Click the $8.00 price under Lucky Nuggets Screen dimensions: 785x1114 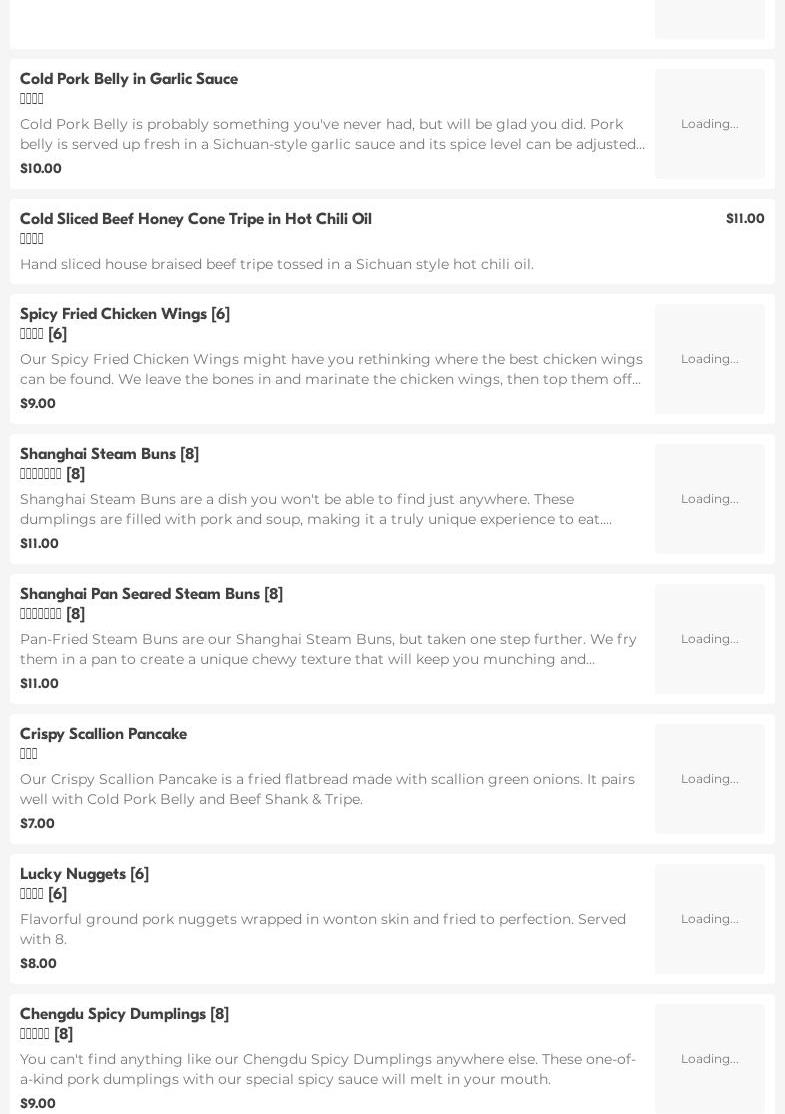tap(38, 963)
